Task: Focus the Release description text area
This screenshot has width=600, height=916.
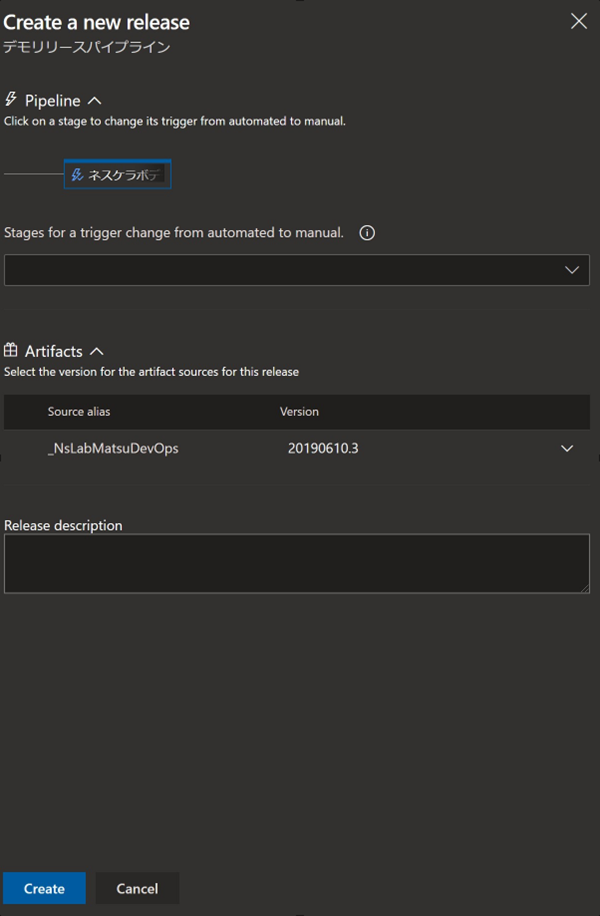Action: click(x=297, y=563)
